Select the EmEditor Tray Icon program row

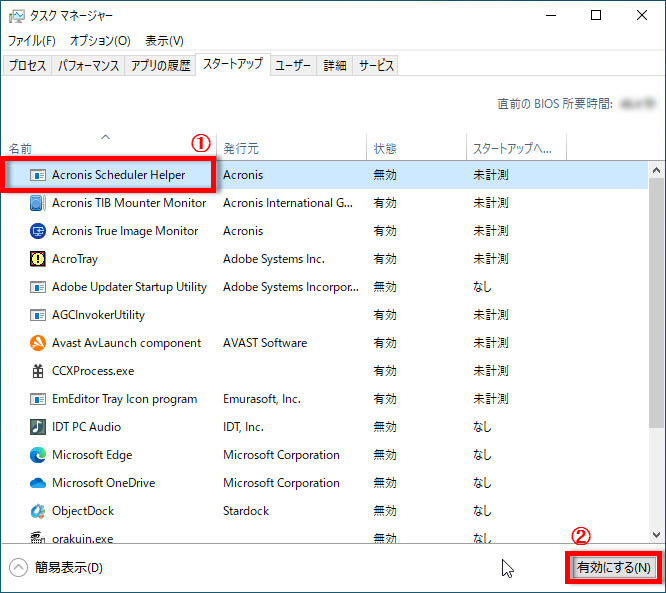pyautogui.click(x=124, y=399)
